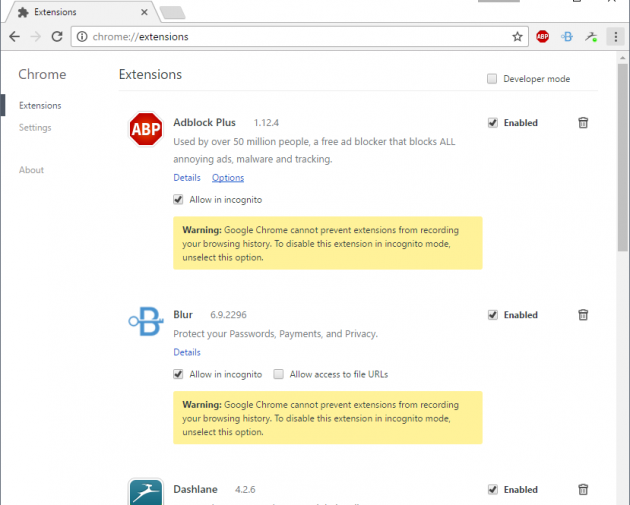630x505 pixels.
Task: Open Adblock Plus Options link
Action: [x=228, y=178]
